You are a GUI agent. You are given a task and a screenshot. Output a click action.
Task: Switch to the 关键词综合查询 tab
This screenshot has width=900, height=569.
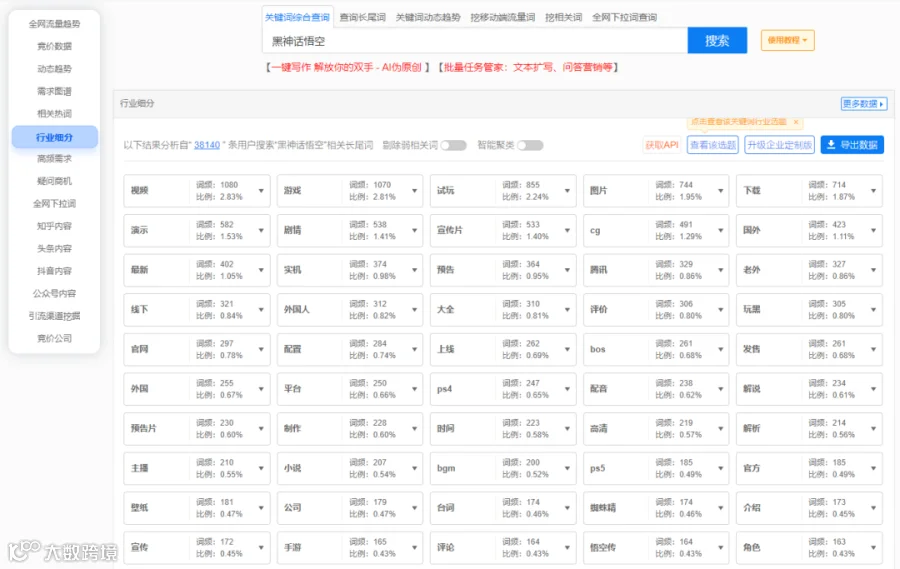[297, 17]
